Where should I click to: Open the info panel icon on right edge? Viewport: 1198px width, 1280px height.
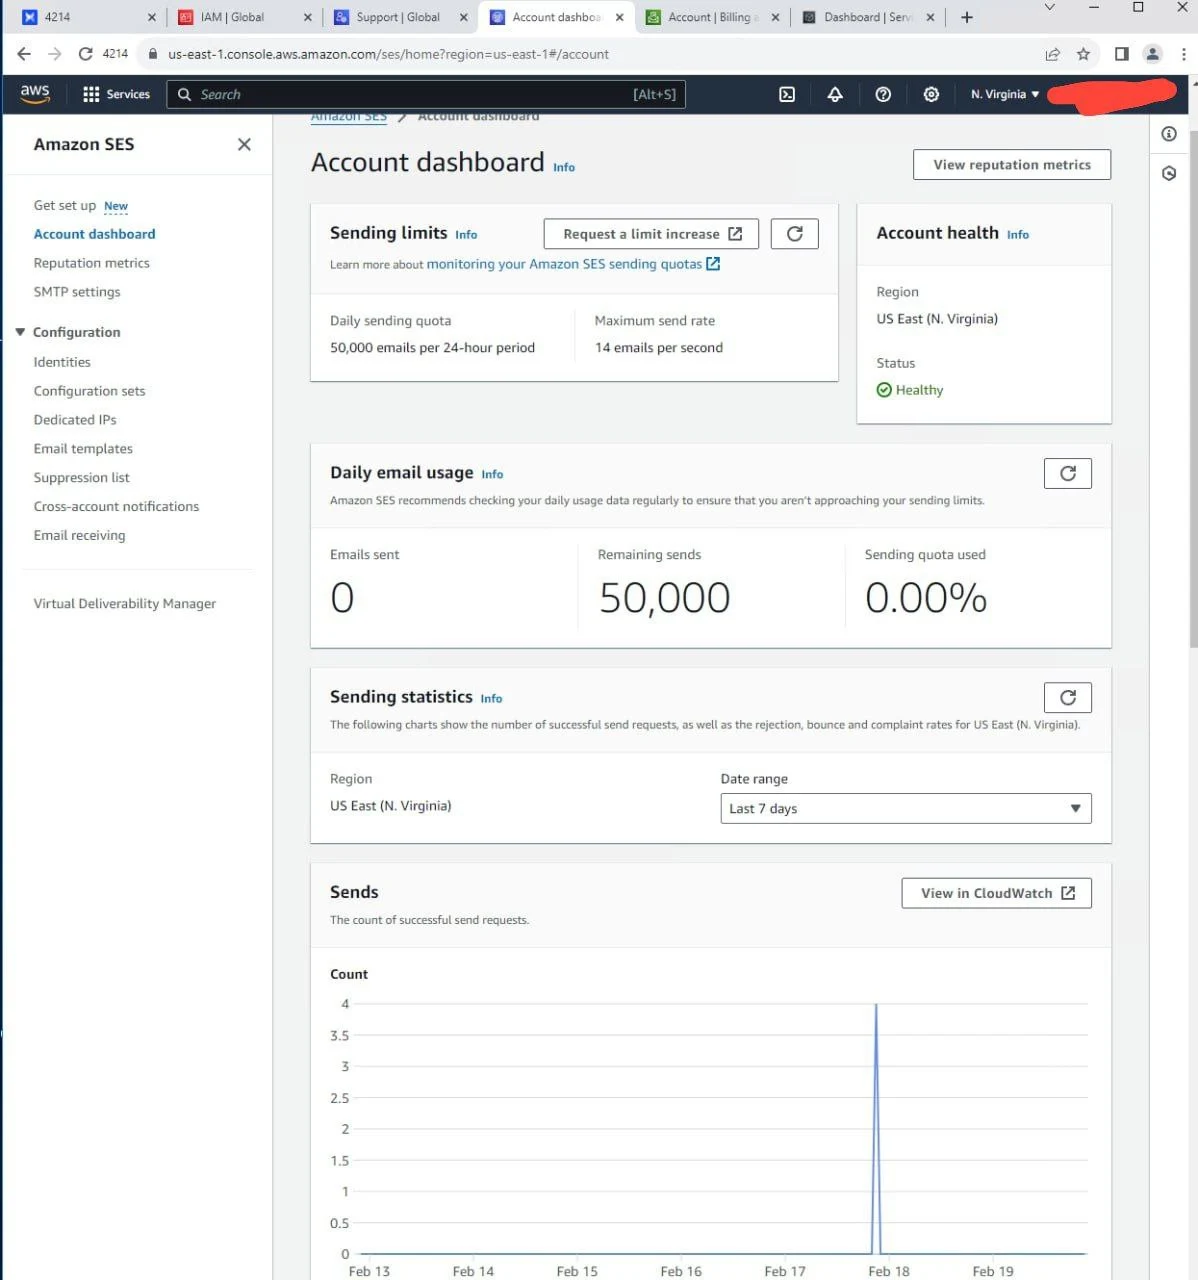1169,134
